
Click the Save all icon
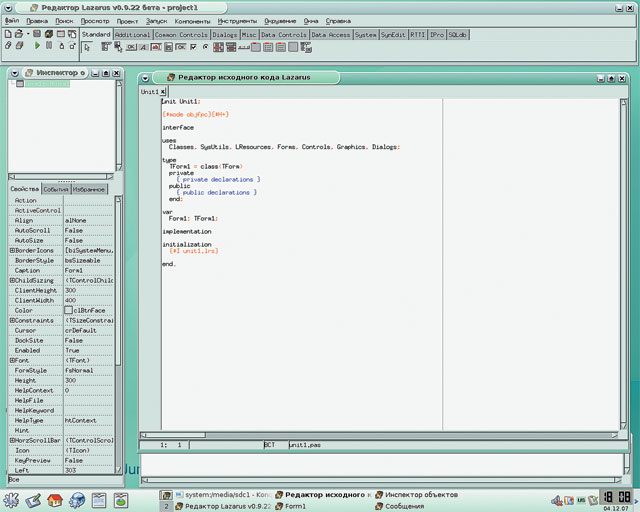49,34
